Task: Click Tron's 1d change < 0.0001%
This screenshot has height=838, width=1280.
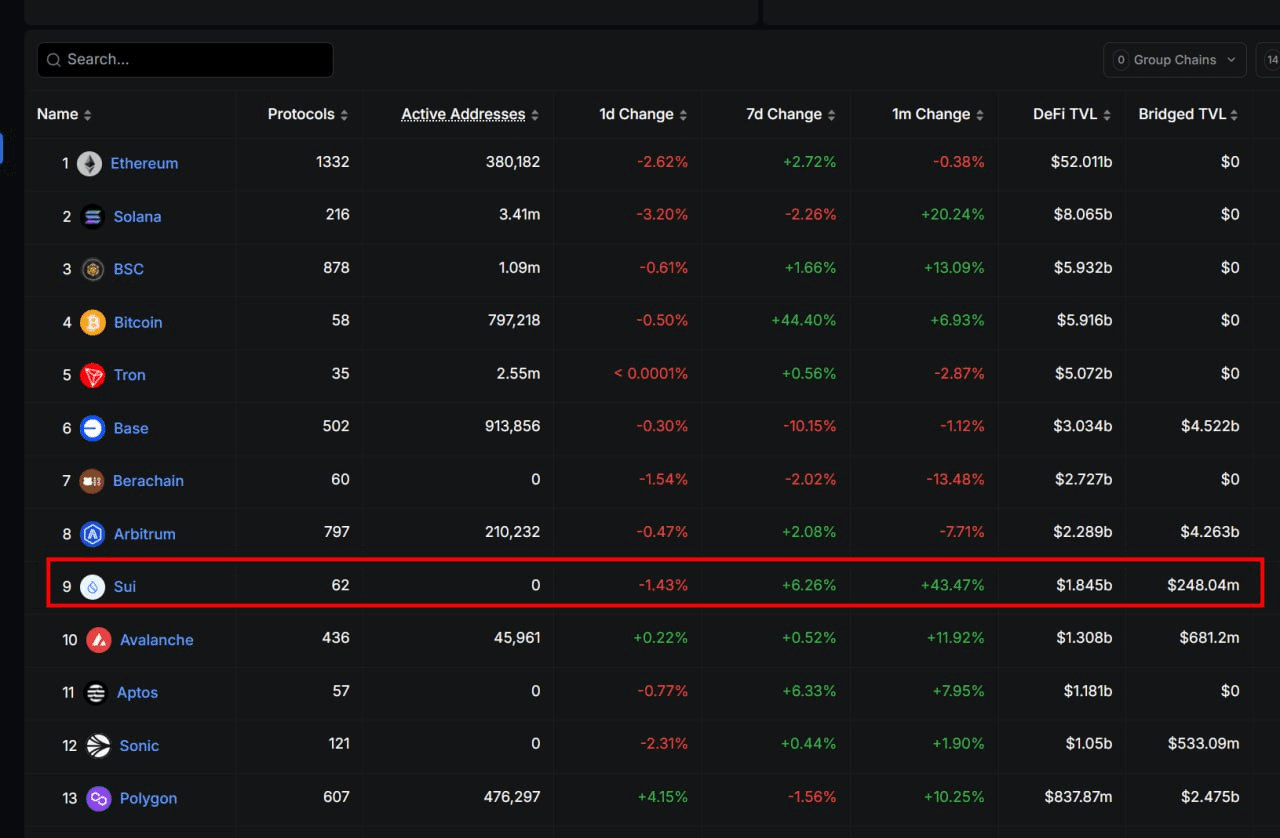Action: click(651, 374)
